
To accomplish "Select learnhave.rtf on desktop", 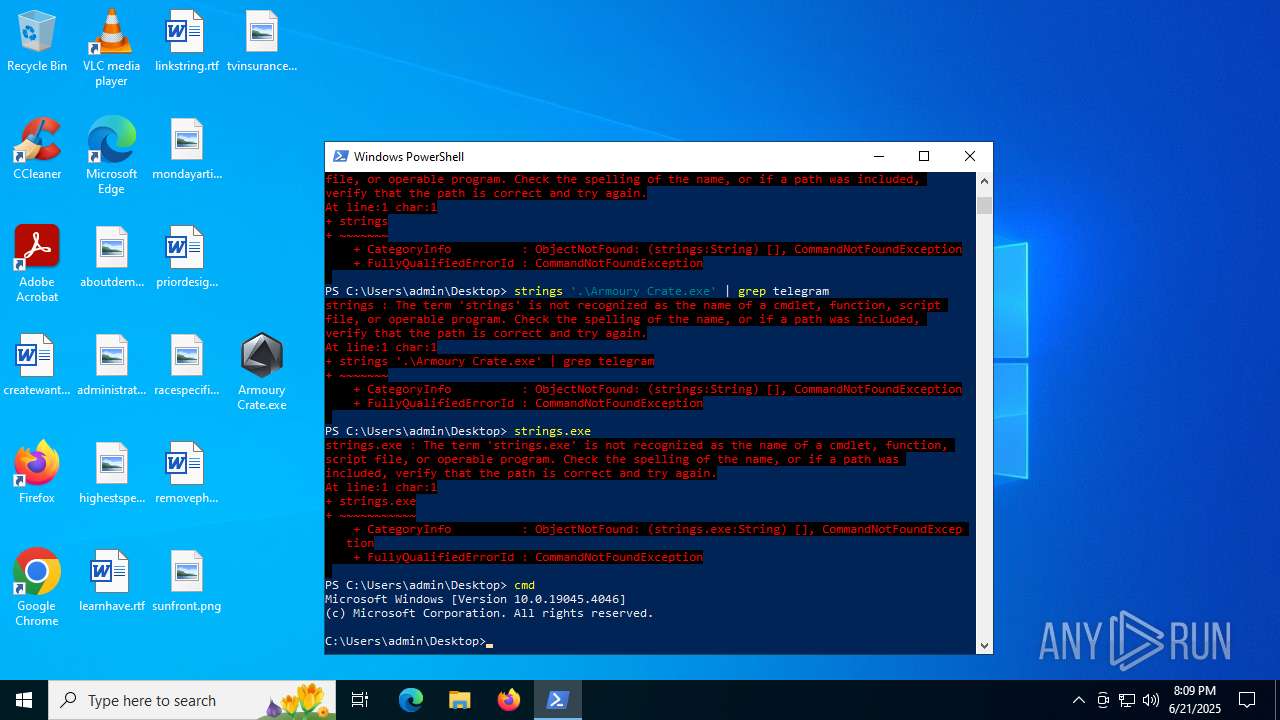I will click(x=111, y=581).
